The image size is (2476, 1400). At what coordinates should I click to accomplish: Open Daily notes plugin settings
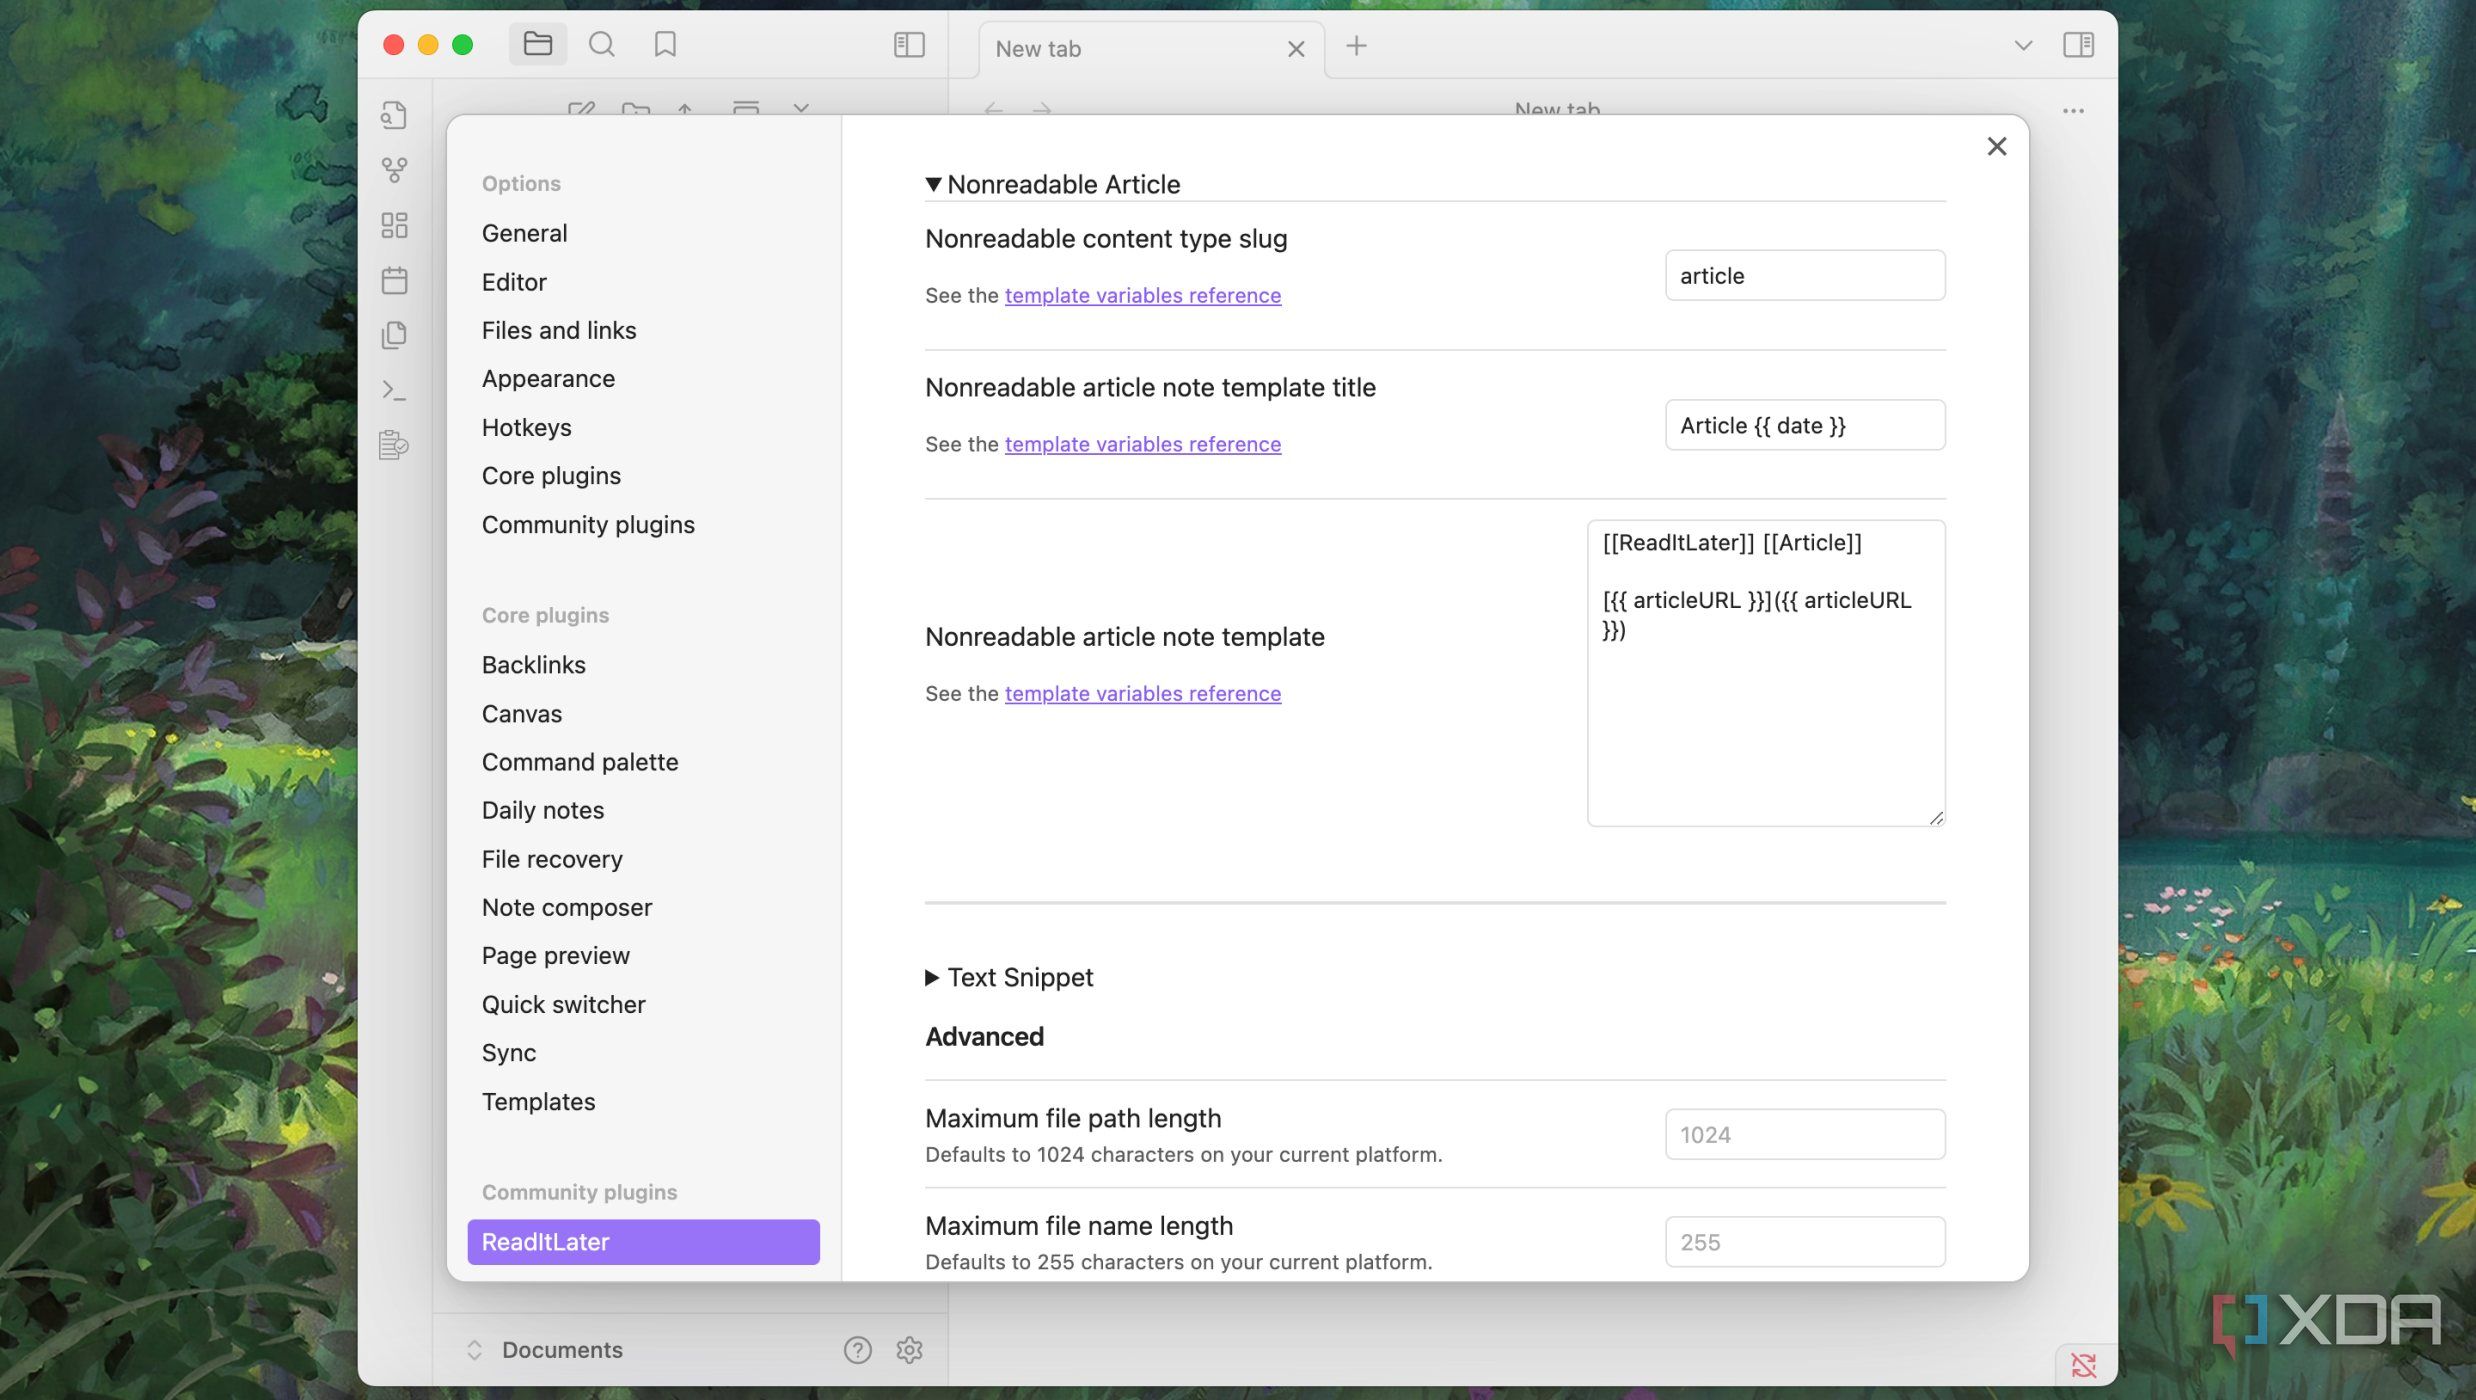pos(542,810)
